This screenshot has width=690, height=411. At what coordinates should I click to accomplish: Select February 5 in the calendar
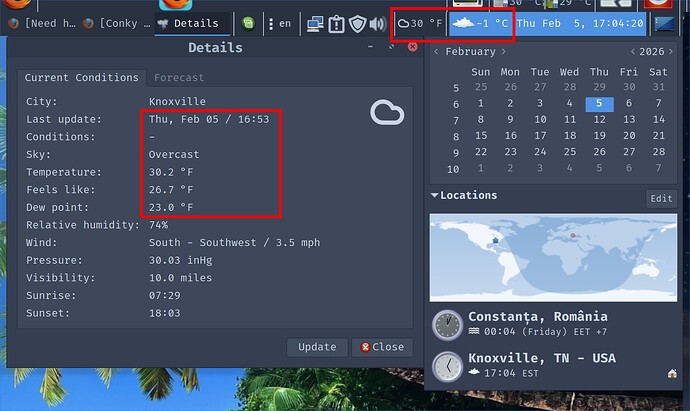click(x=599, y=103)
